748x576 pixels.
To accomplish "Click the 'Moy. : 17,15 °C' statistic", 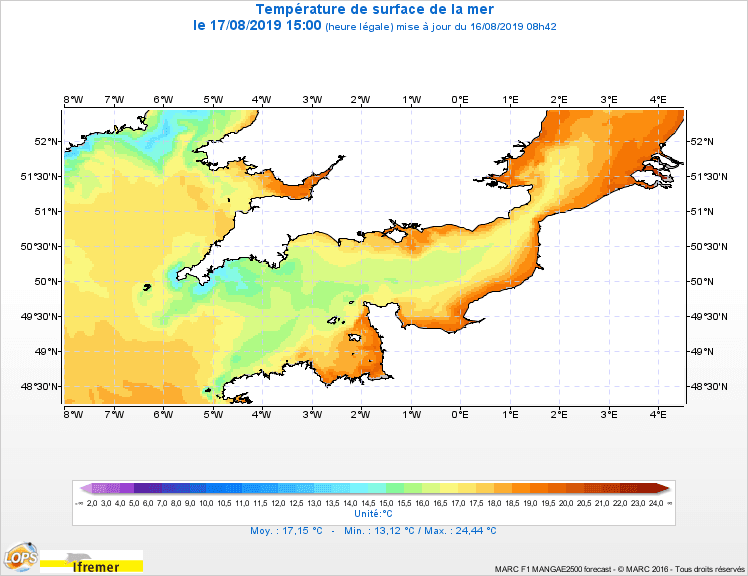I will [286, 531].
